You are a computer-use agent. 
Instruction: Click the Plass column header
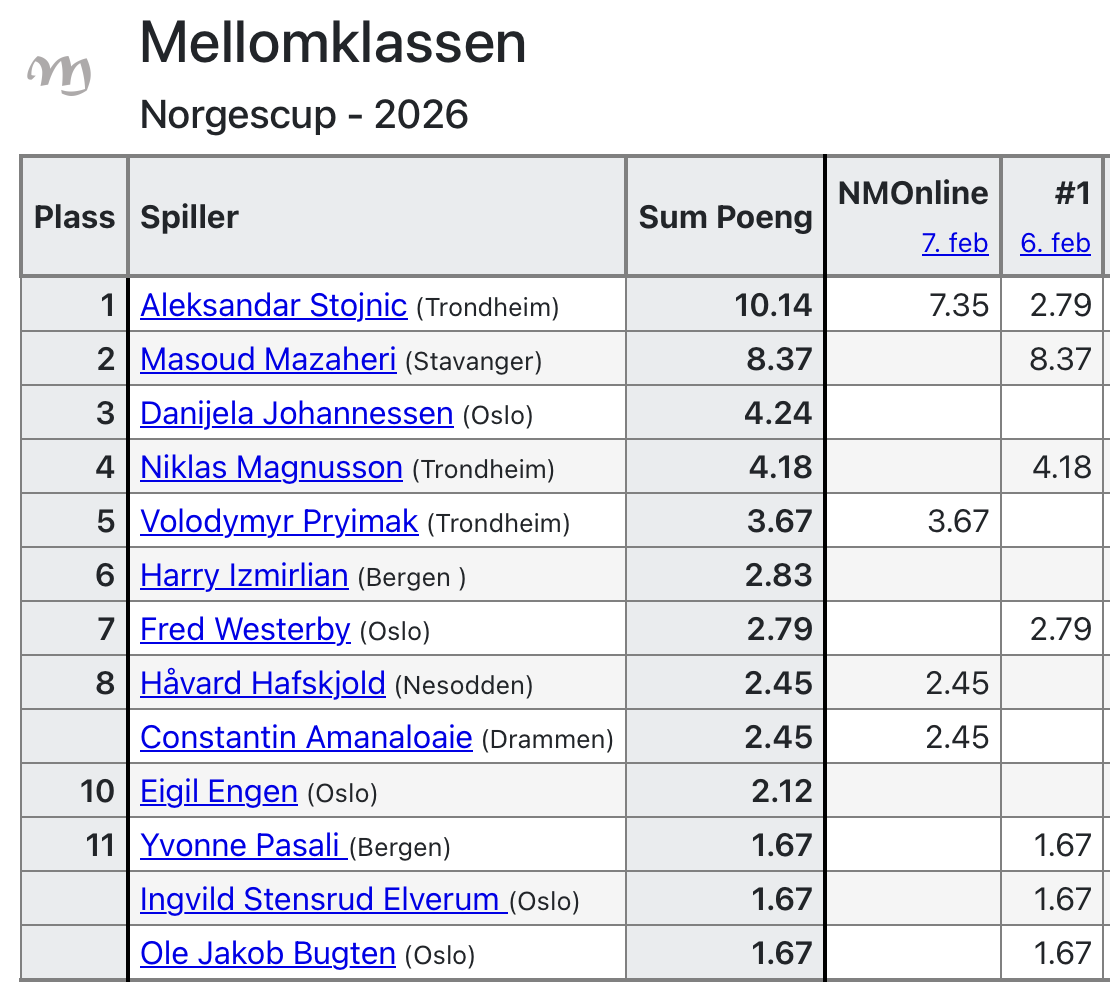pos(74,217)
